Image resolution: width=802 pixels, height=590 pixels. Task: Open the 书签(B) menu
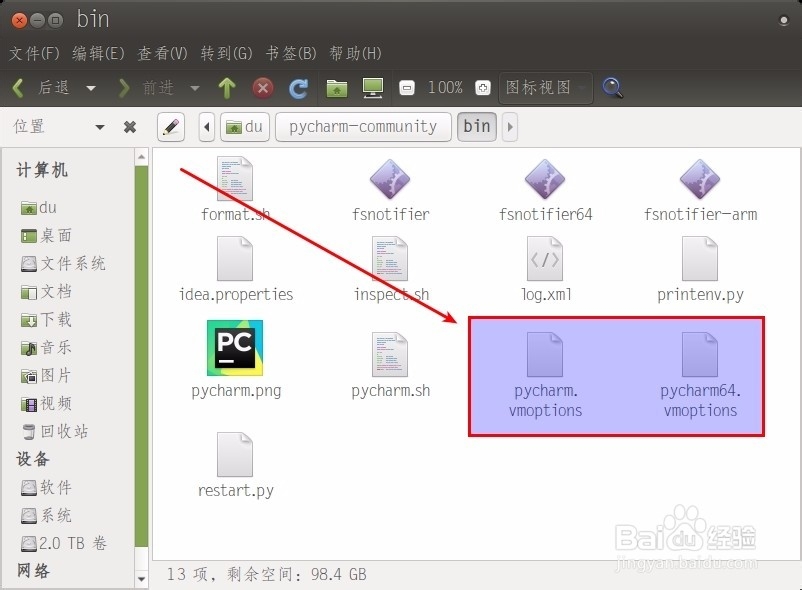291,53
